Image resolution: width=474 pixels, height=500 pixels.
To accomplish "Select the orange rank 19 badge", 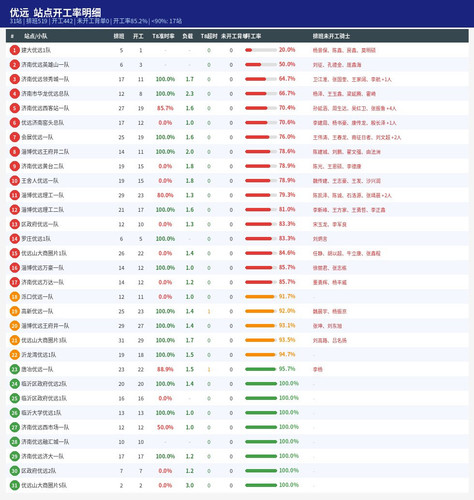I will coord(14,311).
